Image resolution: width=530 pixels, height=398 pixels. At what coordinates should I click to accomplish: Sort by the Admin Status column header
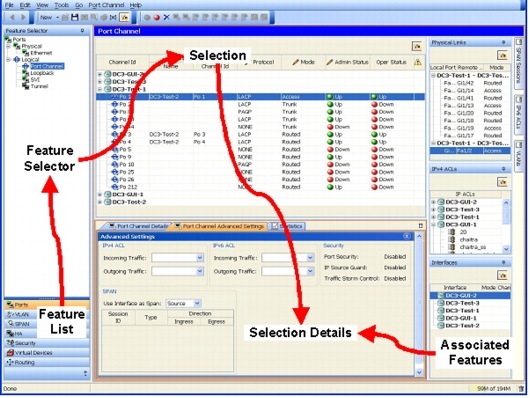coord(347,62)
